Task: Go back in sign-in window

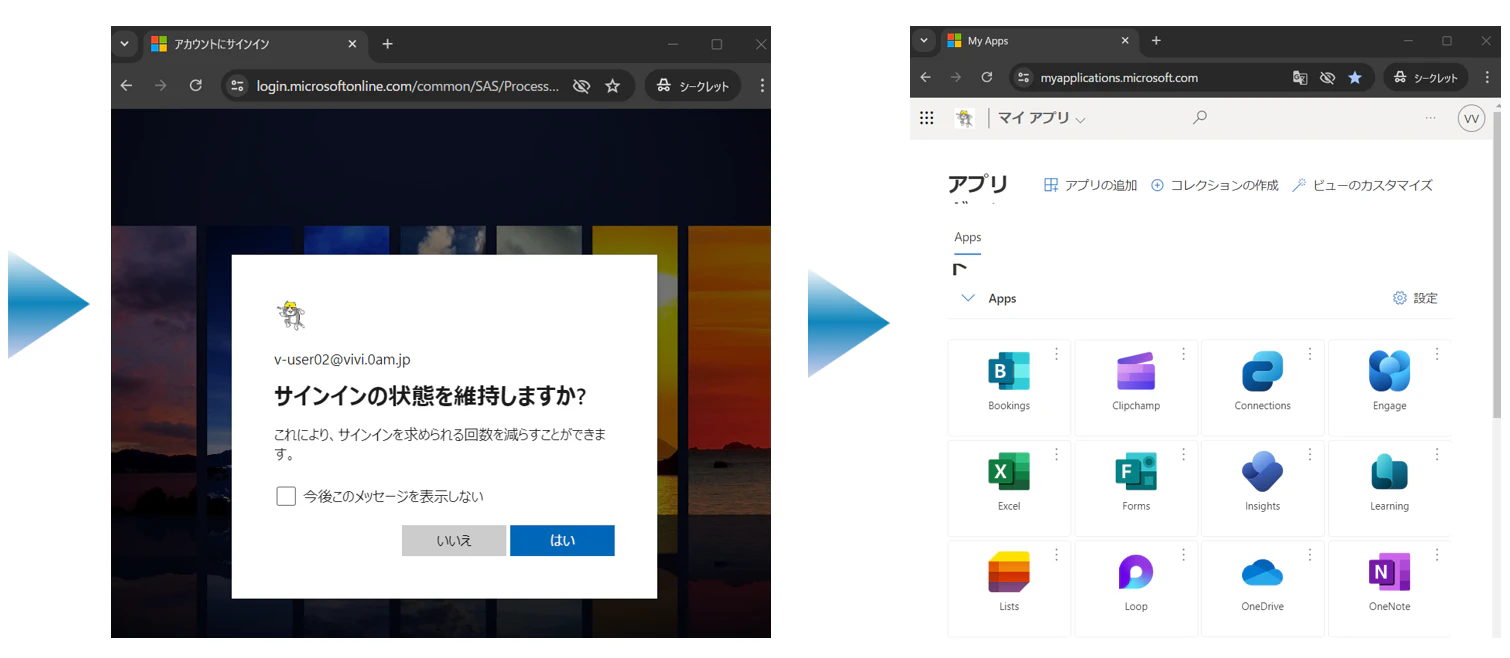Action: click(x=126, y=86)
